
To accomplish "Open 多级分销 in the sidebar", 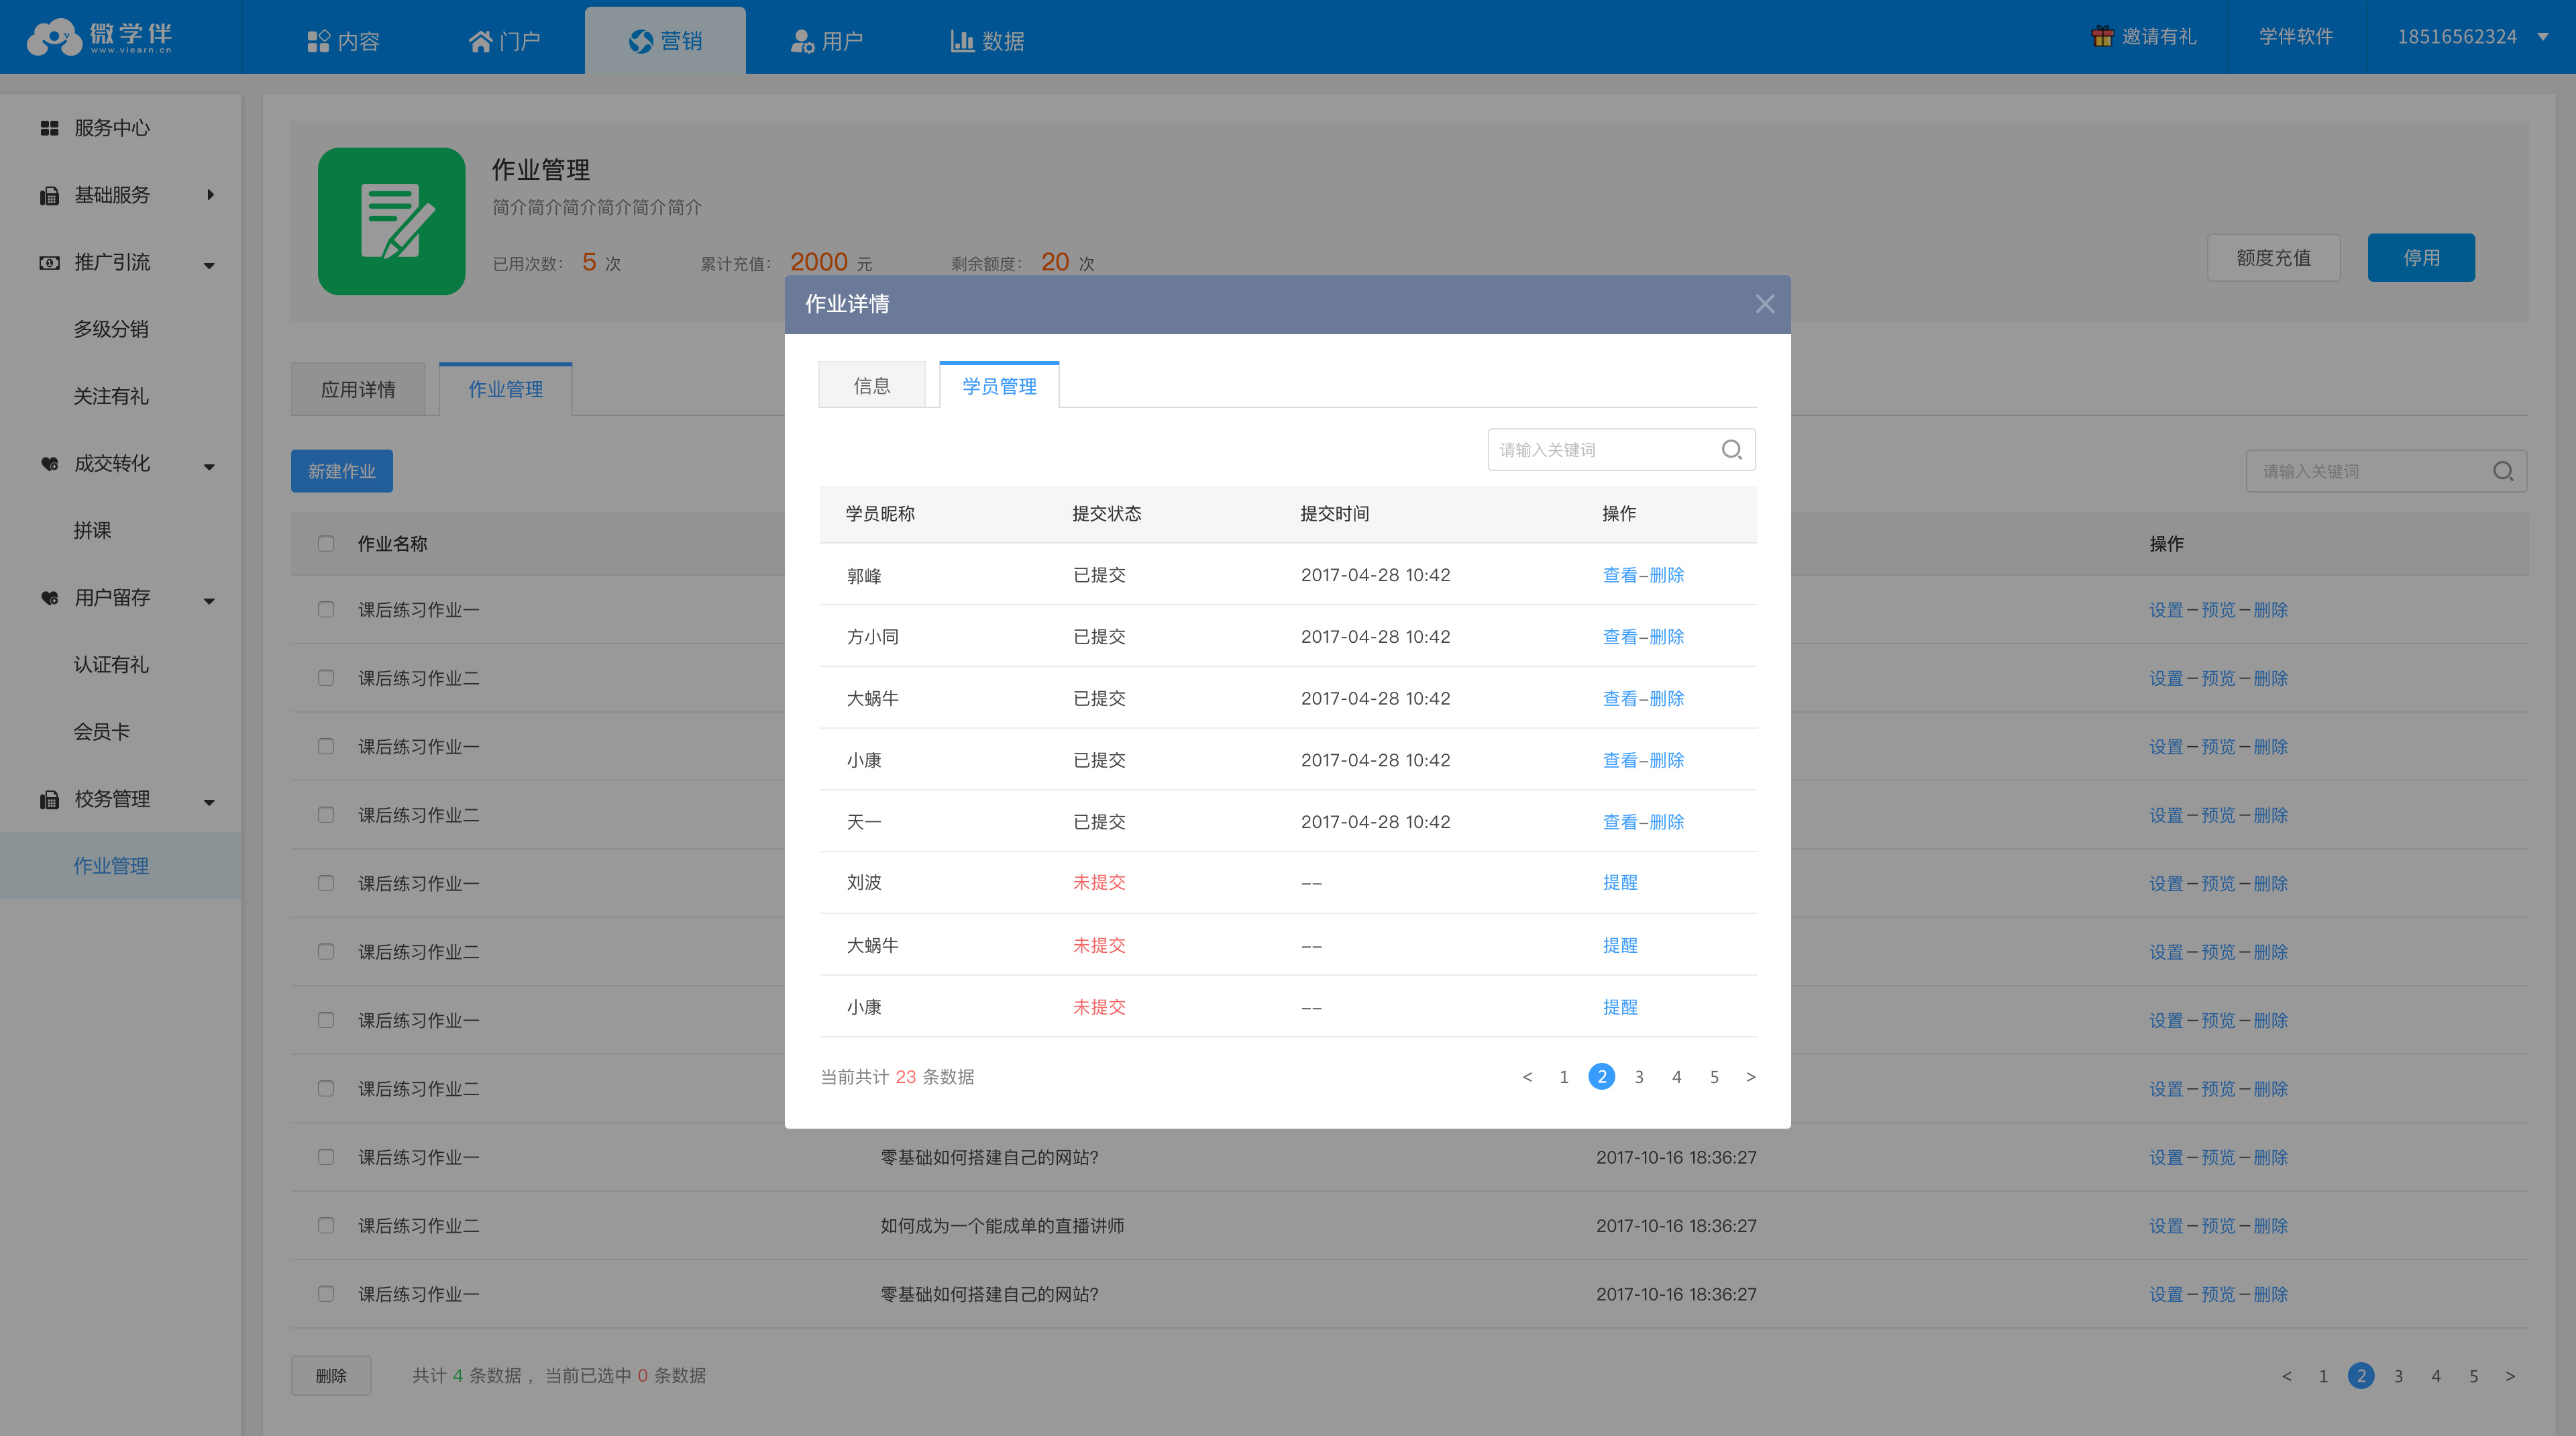I will tap(111, 329).
